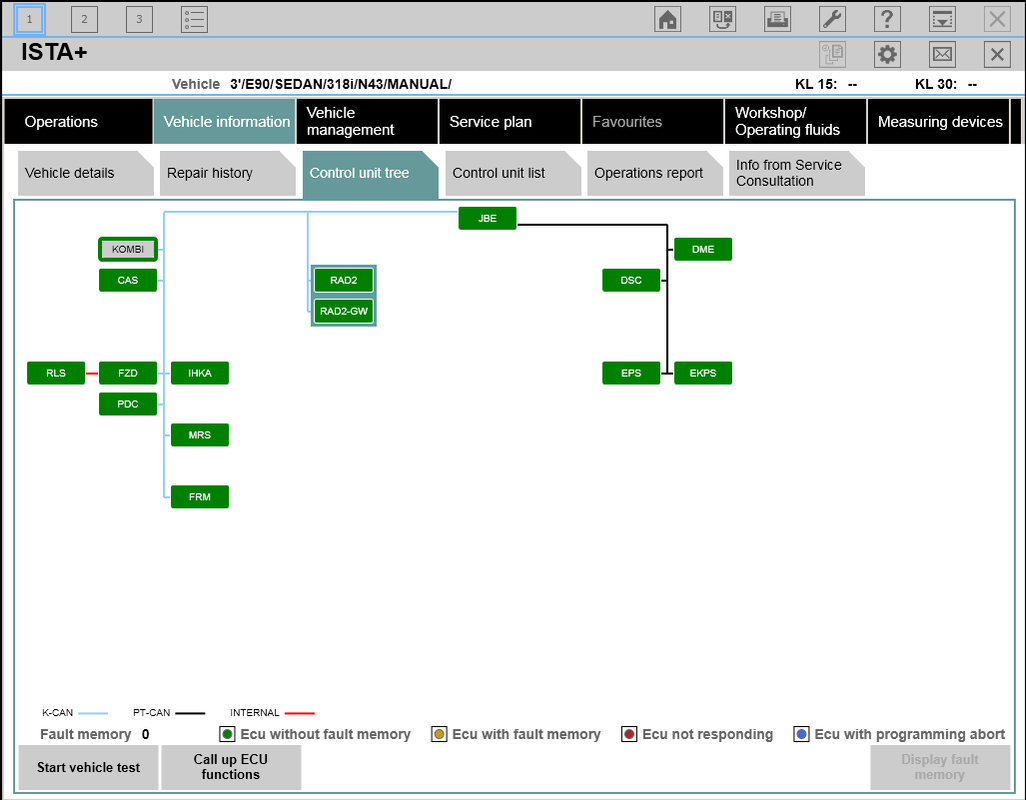Open the Measuring devices menu
The image size is (1026, 800).
tap(938, 122)
